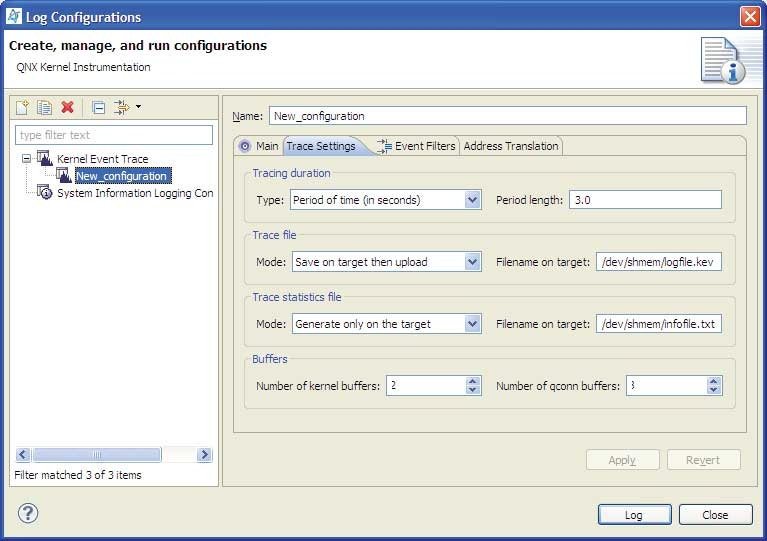This screenshot has height=541, width=767.
Task: Switch to the Event Filters tab
Action: pyautogui.click(x=416, y=146)
